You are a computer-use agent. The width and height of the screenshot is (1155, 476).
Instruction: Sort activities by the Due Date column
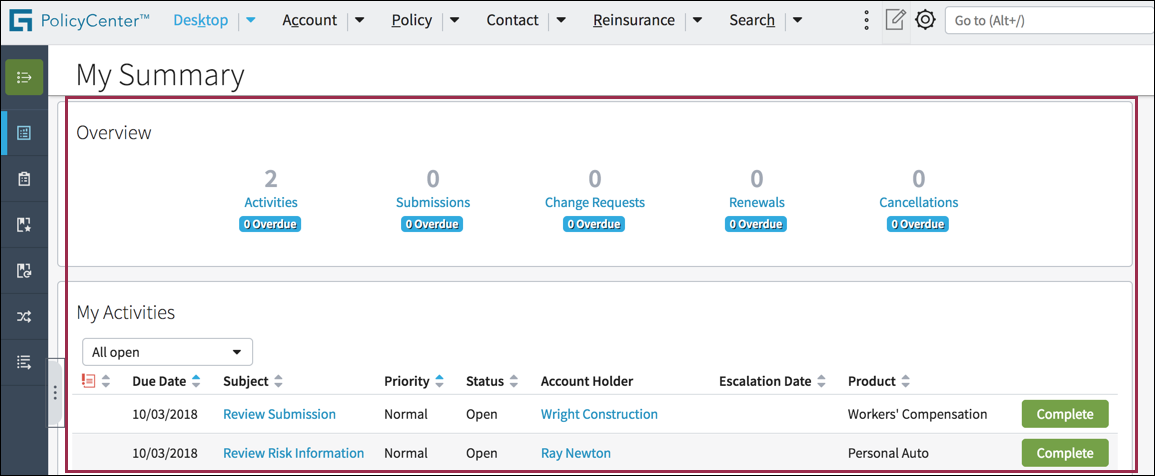coord(159,381)
